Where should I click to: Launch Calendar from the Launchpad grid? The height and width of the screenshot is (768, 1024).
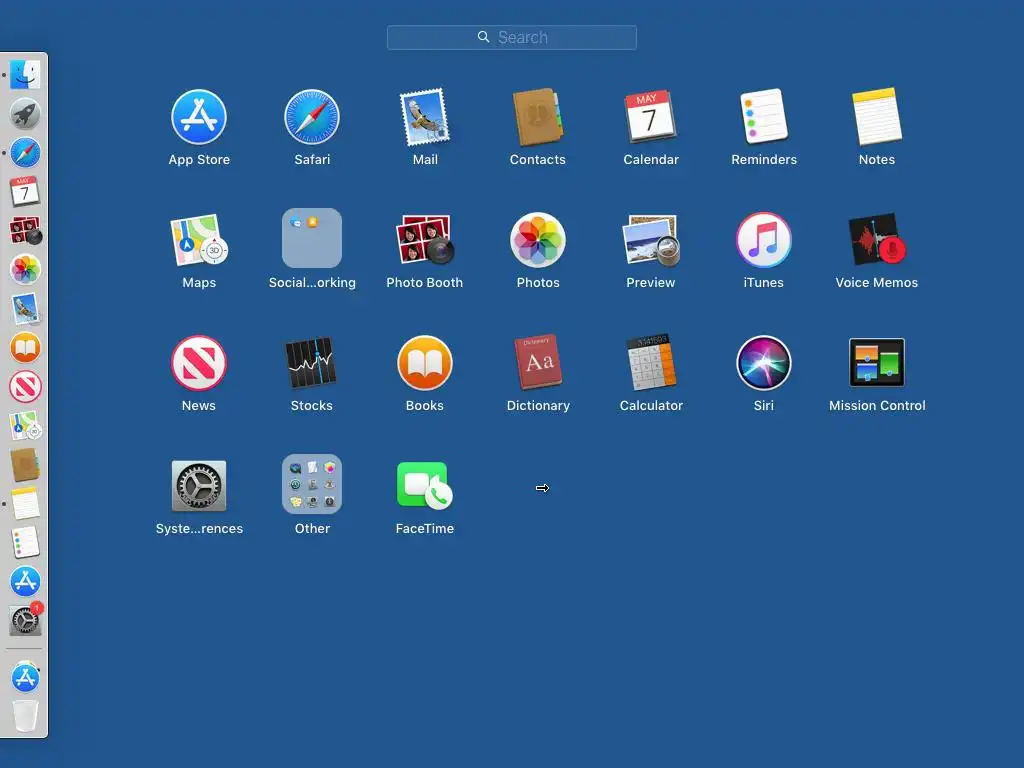click(x=650, y=118)
